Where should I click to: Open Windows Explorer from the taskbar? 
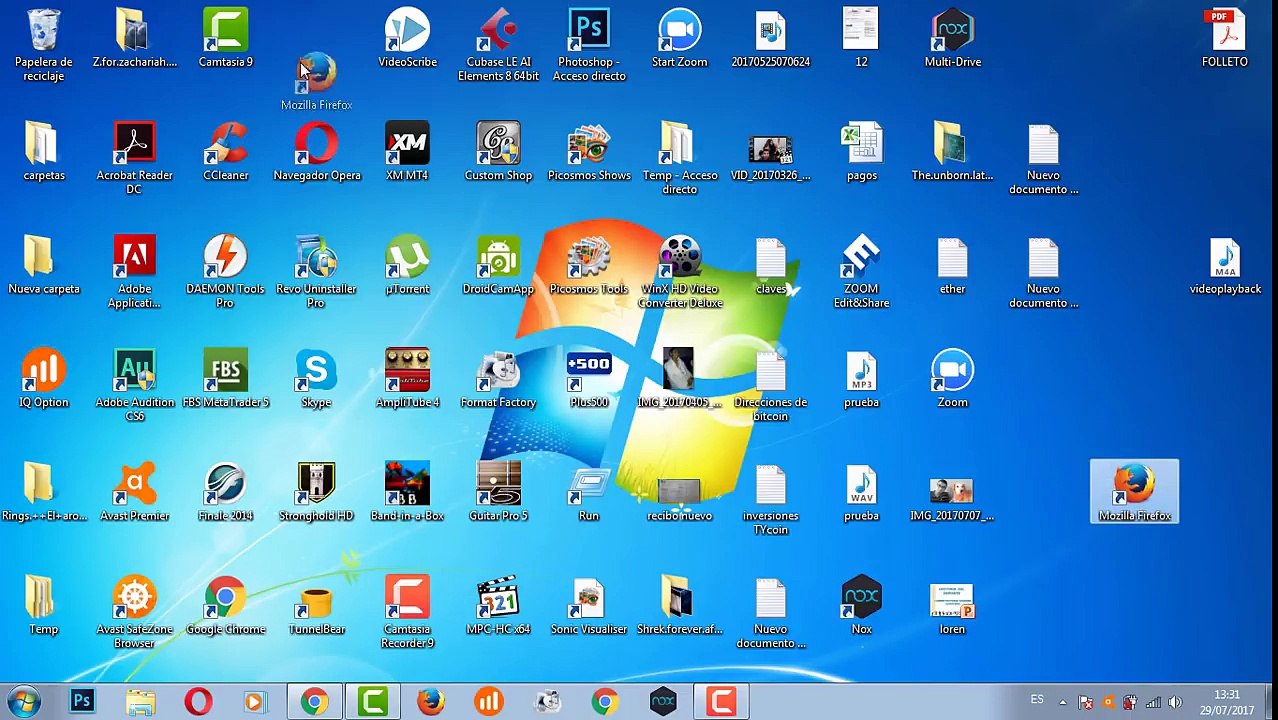point(140,702)
